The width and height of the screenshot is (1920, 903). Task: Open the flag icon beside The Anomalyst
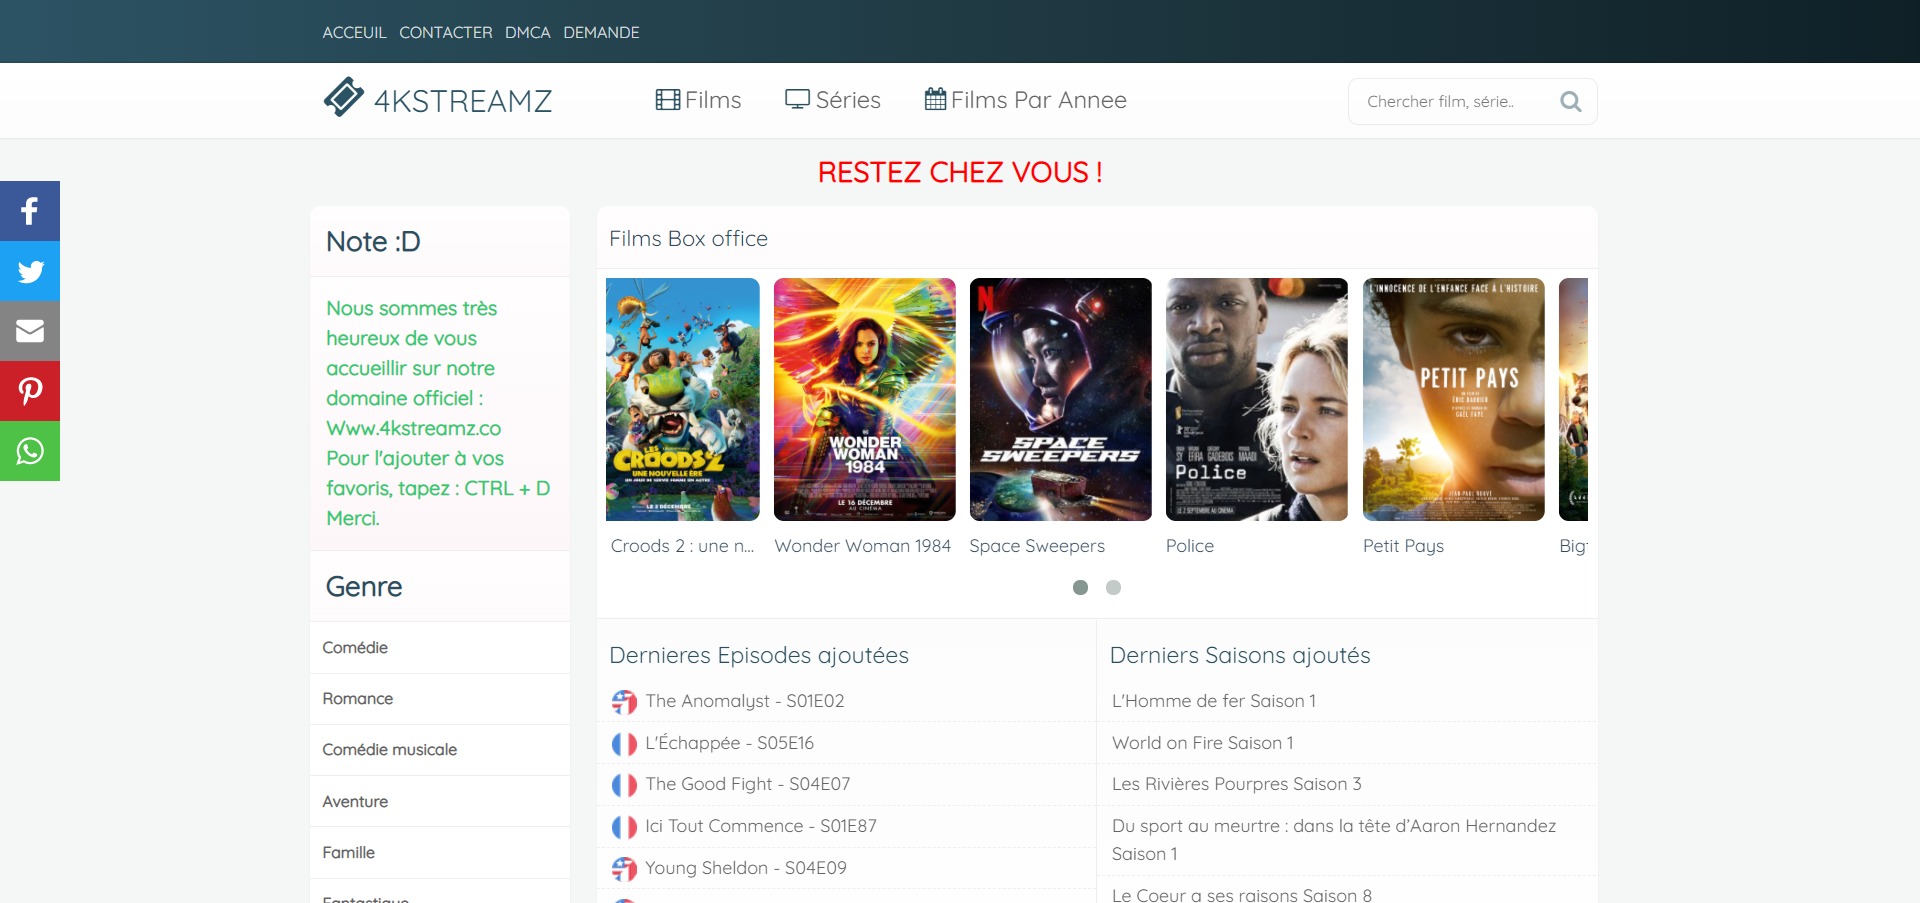(624, 702)
